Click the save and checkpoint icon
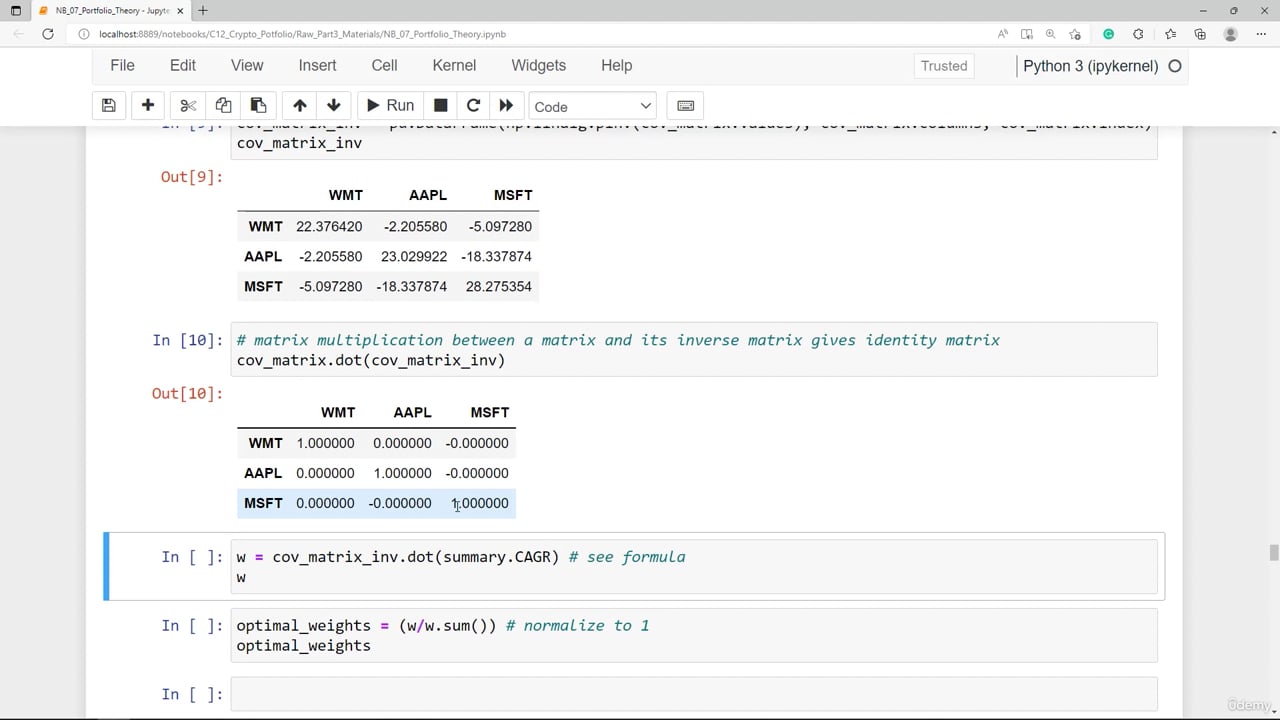1280x720 pixels. pos(109,106)
